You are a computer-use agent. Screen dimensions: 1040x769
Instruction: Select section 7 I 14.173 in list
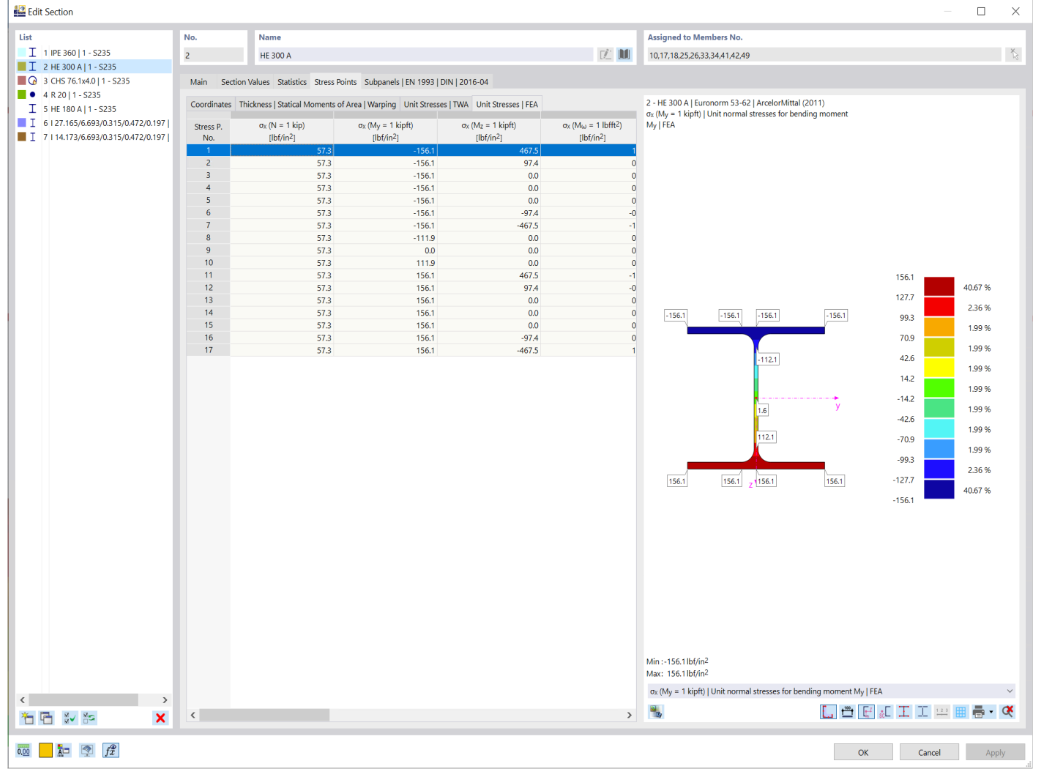click(94, 137)
